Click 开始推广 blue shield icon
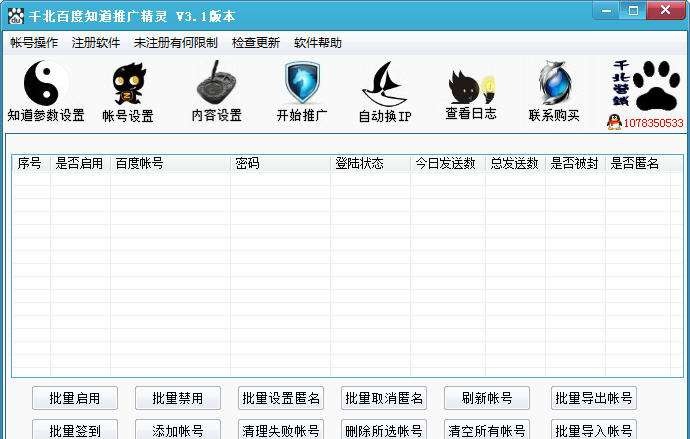Image resolution: width=690 pixels, height=439 pixels. 302,82
